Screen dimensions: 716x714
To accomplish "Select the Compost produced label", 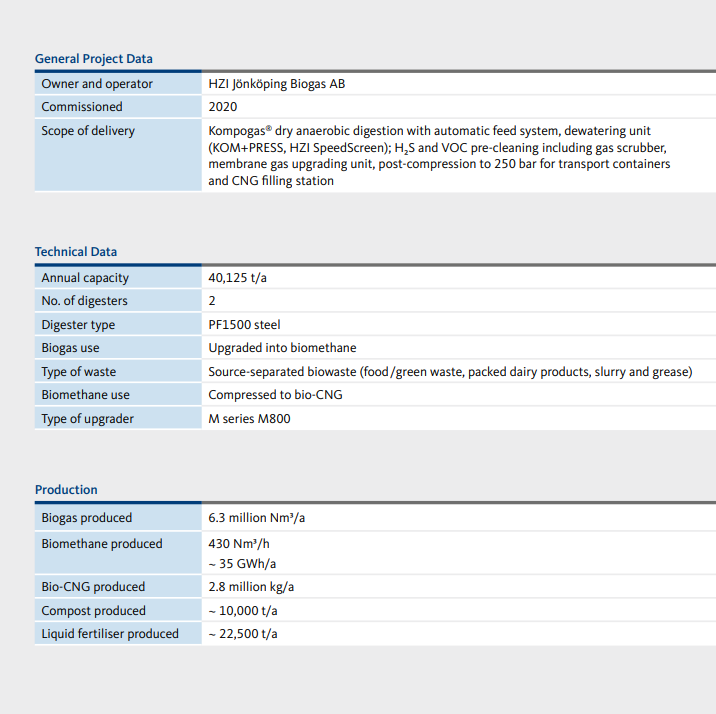I will (x=93, y=611).
